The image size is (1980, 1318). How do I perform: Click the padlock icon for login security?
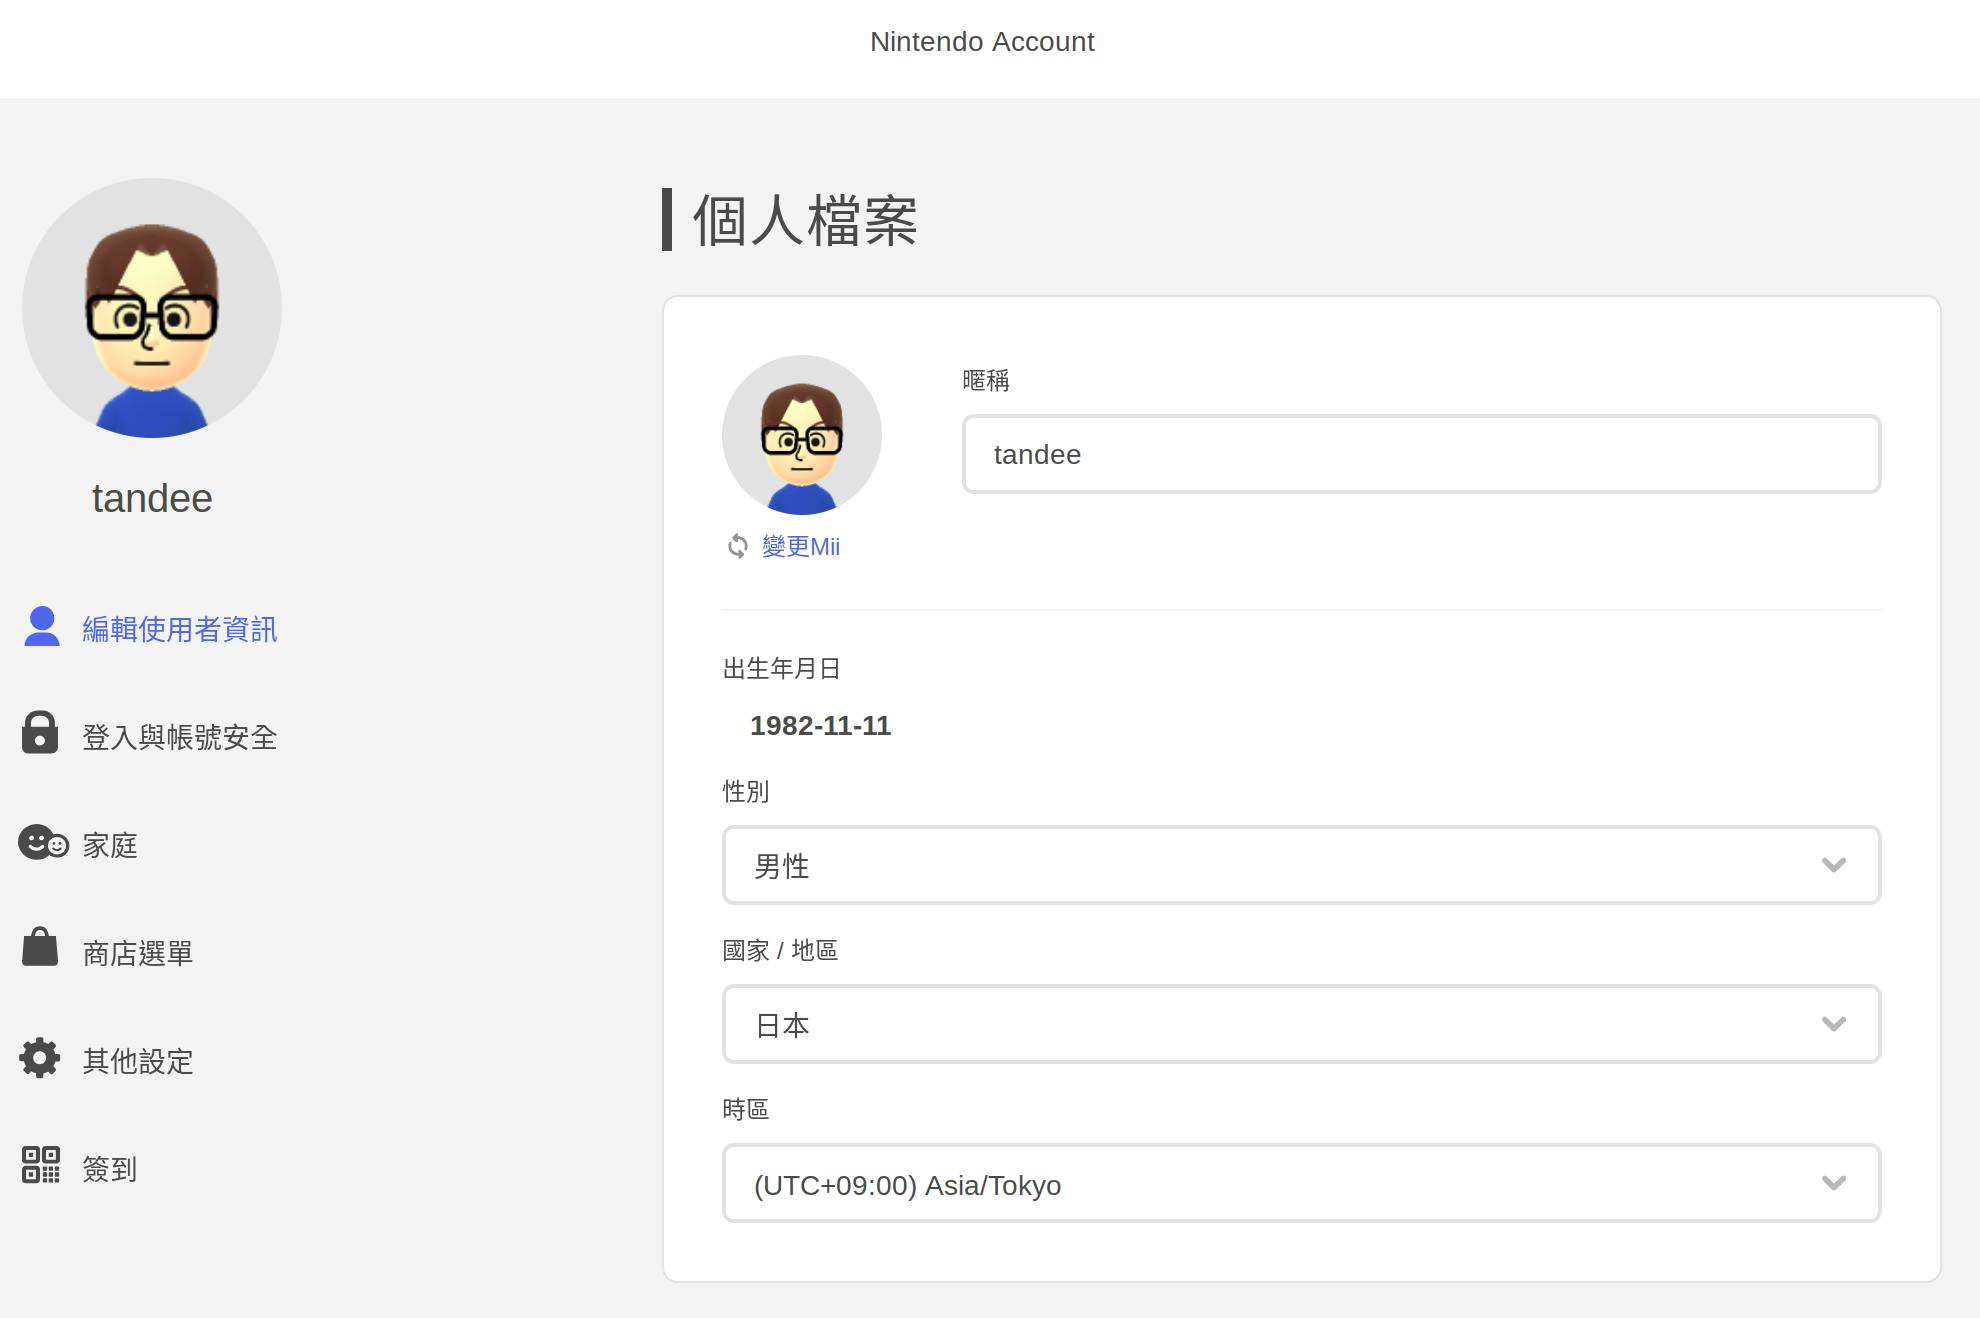tap(40, 732)
